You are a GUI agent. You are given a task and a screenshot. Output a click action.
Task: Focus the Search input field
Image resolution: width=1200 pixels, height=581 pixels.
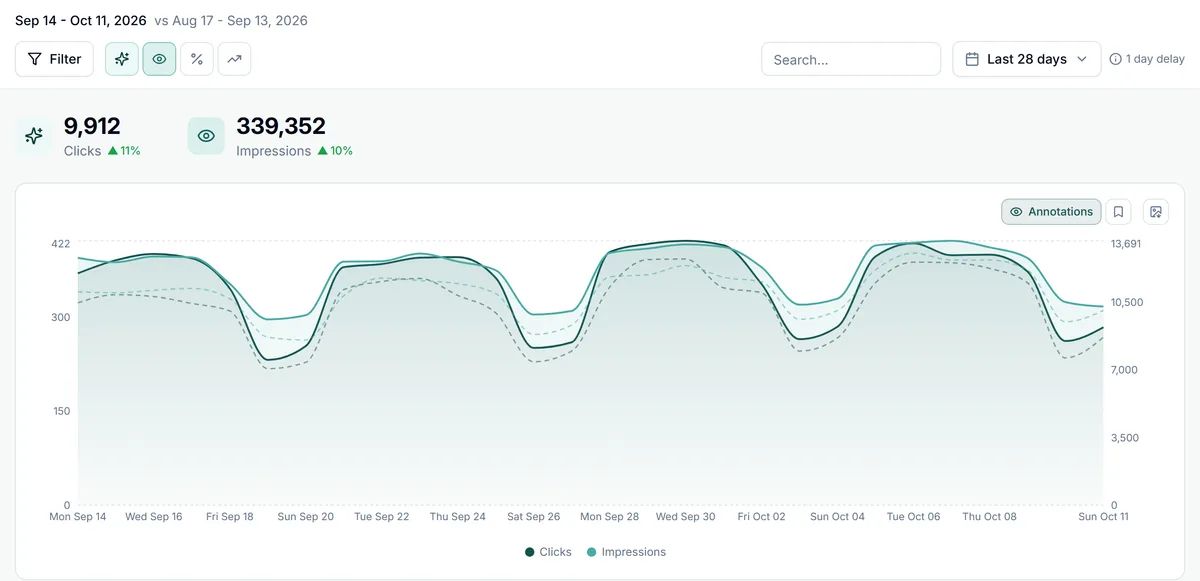pos(851,59)
